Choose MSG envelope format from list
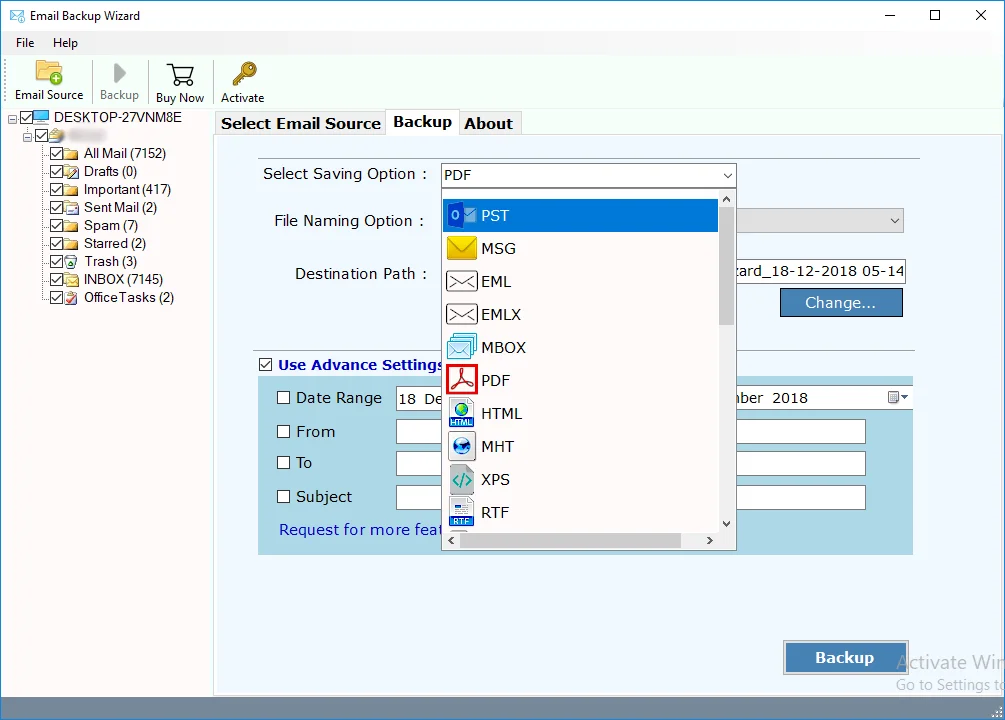The image size is (1005, 720). [x=580, y=249]
